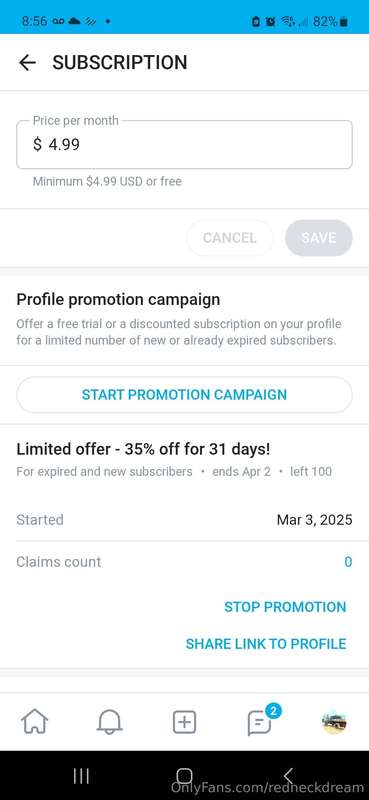Tap the alarm clock status icon

click(270, 21)
